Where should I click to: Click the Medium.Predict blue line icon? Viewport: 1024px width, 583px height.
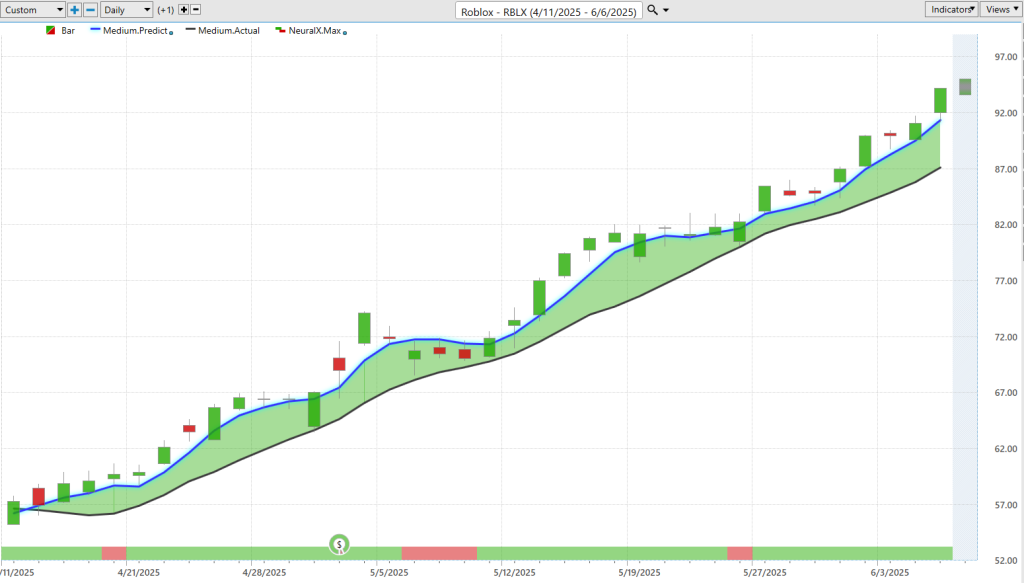(x=95, y=29)
